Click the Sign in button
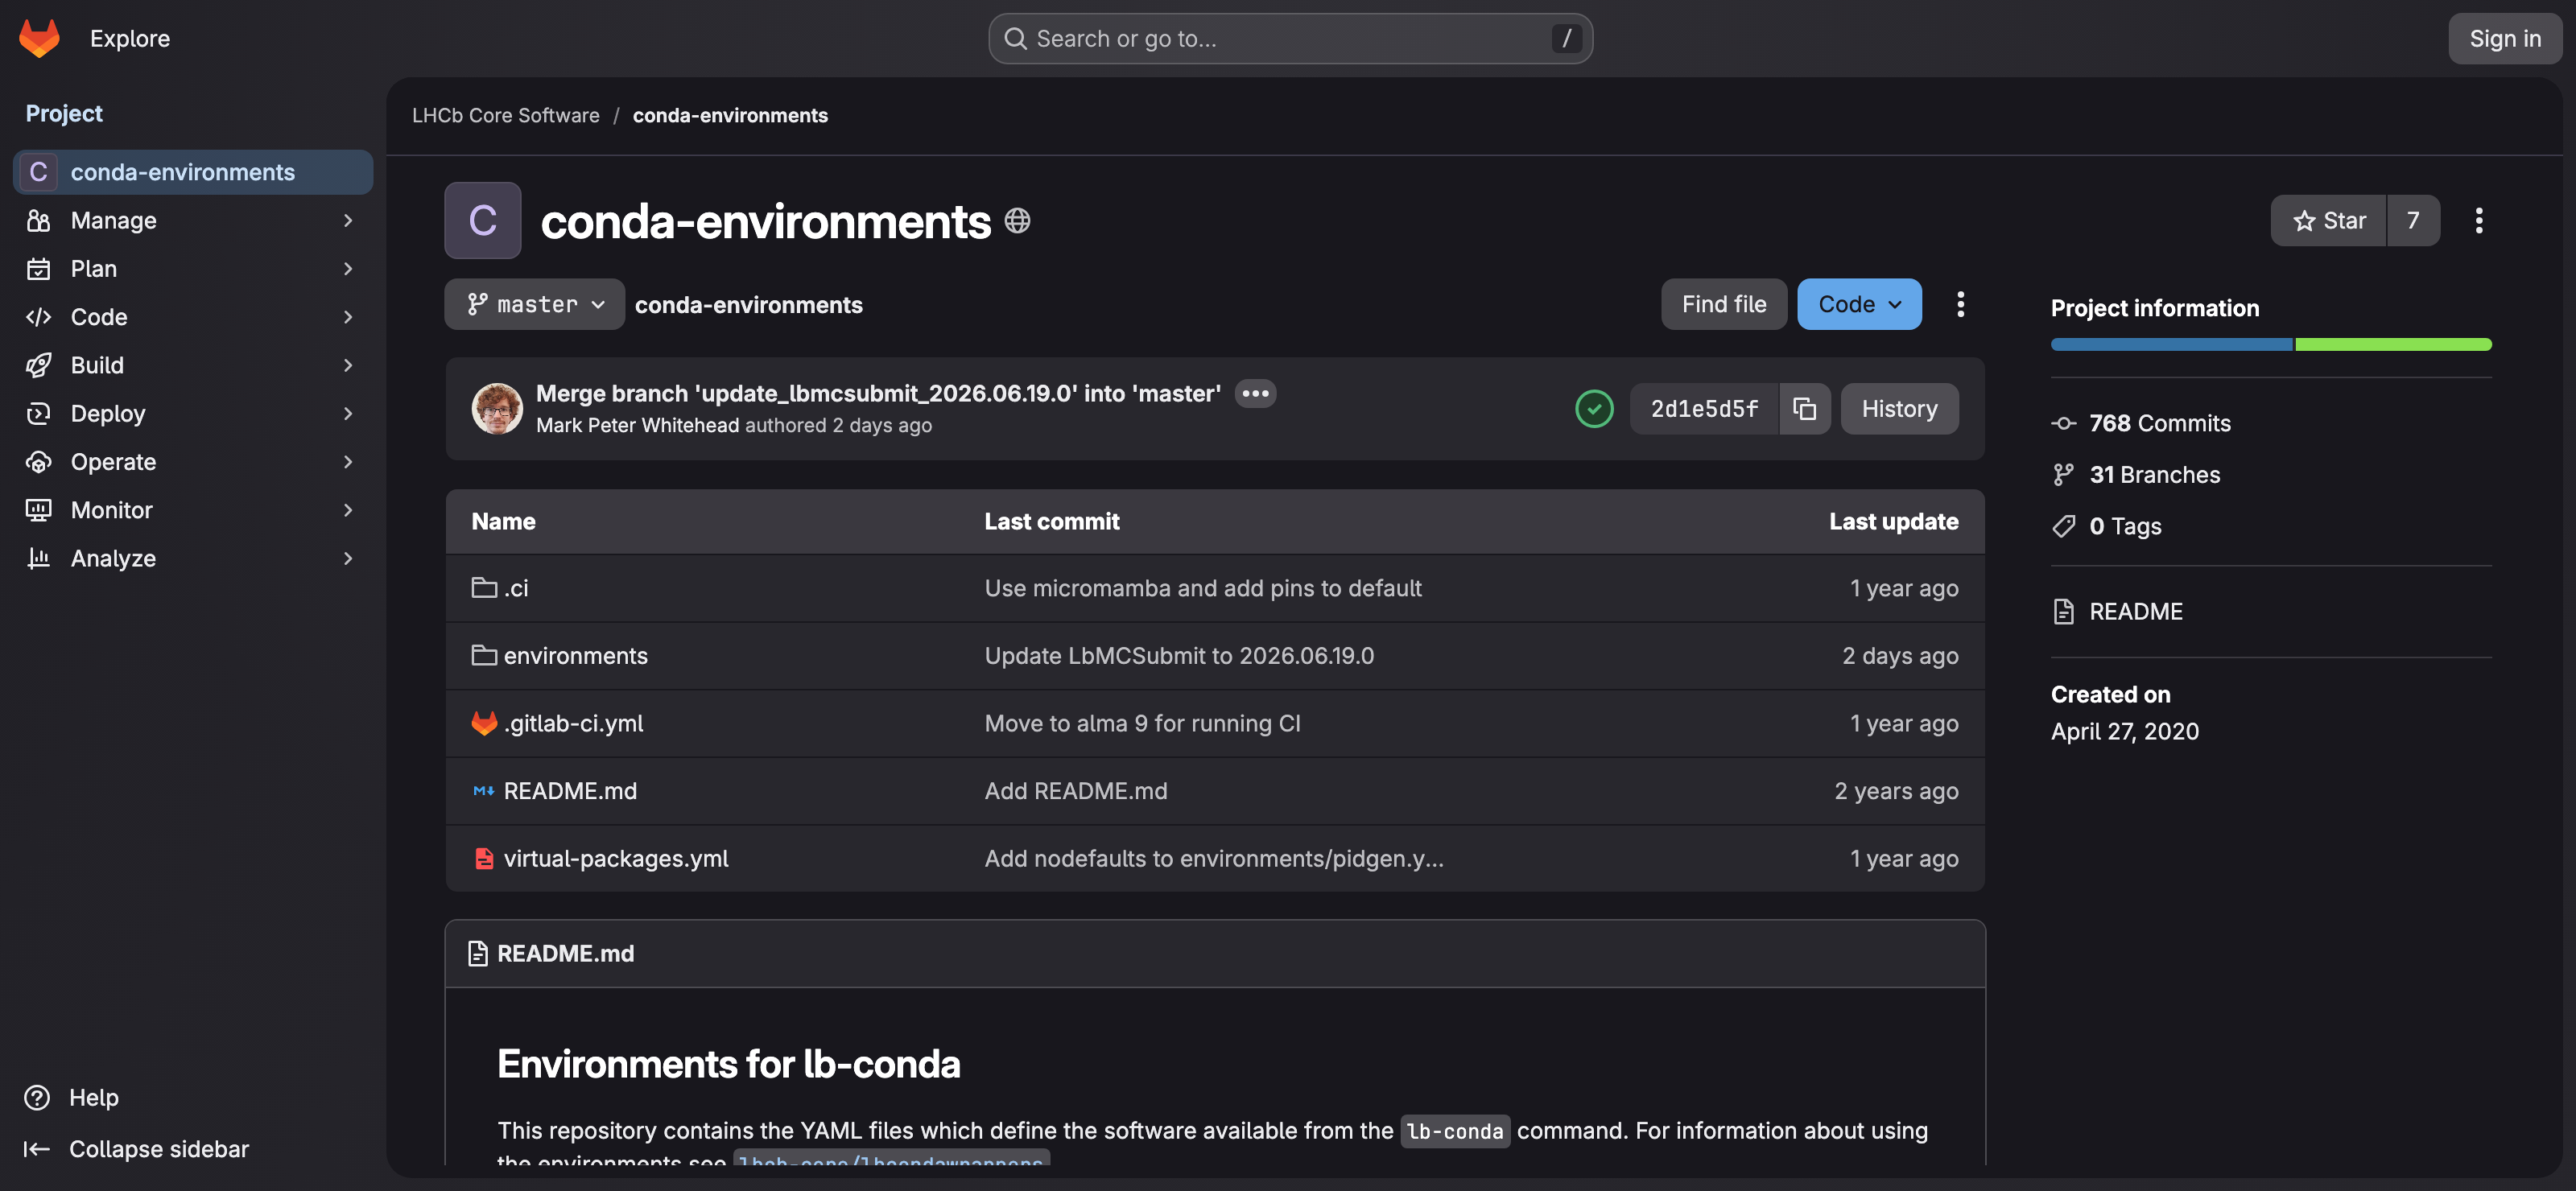 tap(2504, 38)
